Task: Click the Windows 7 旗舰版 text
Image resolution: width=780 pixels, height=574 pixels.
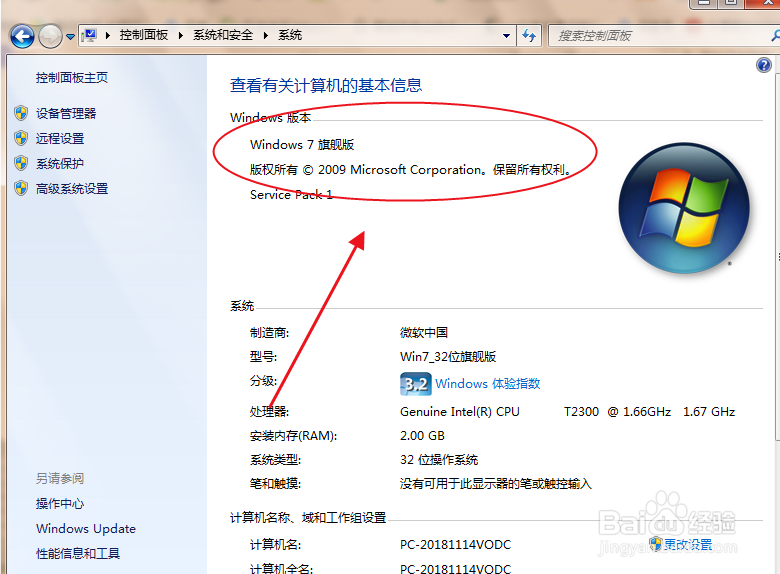Action: pyautogui.click(x=302, y=145)
